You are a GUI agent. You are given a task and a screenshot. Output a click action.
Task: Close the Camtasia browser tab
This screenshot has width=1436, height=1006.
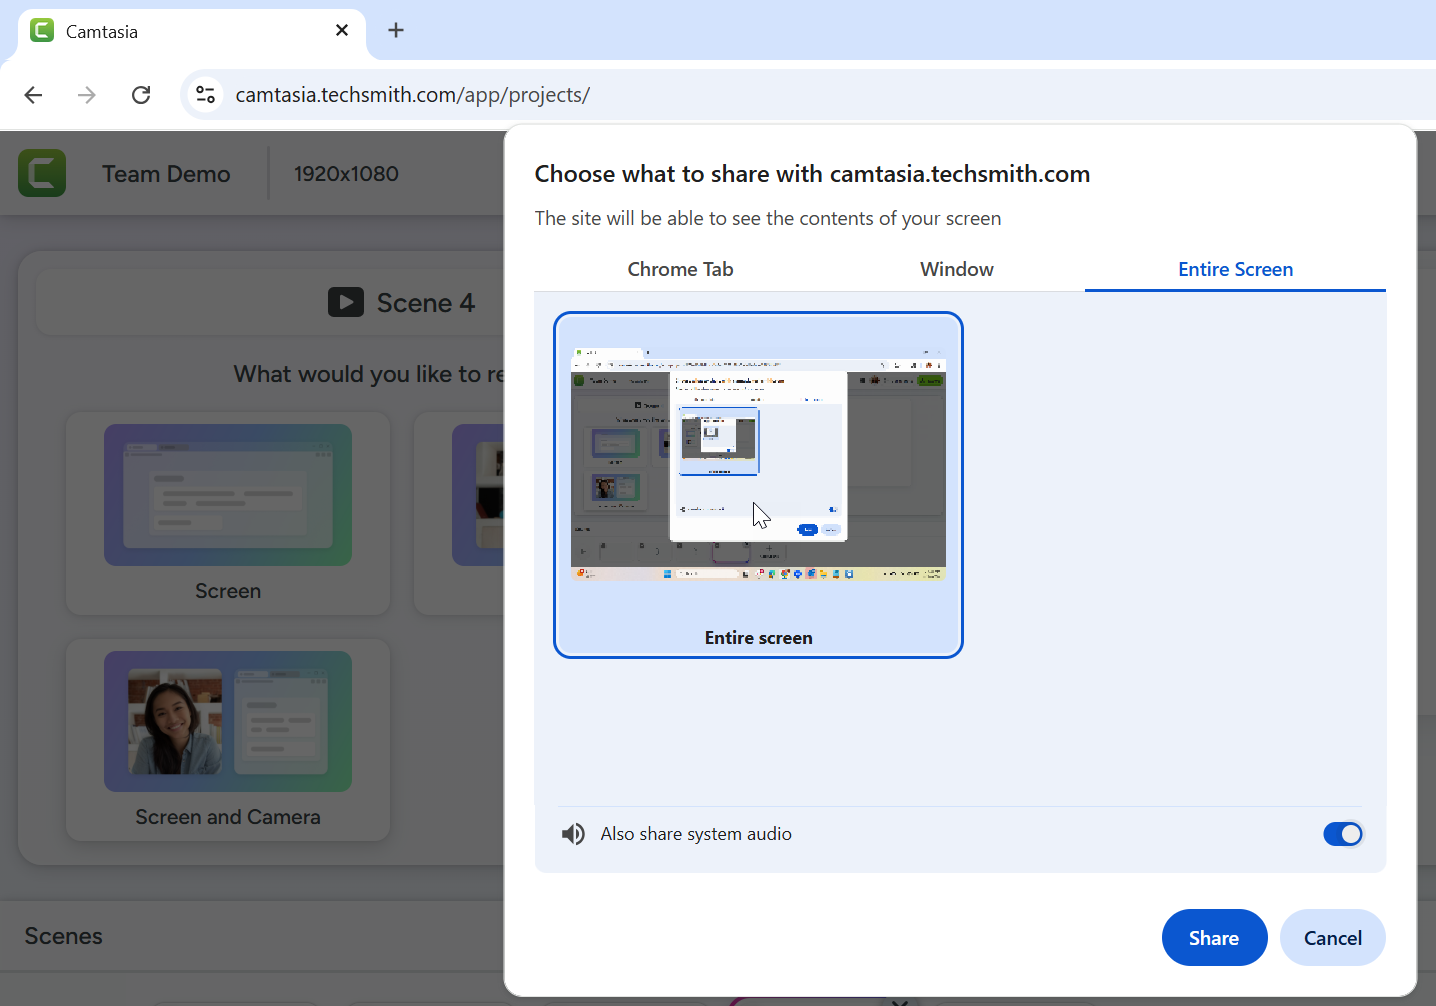click(342, 30)
